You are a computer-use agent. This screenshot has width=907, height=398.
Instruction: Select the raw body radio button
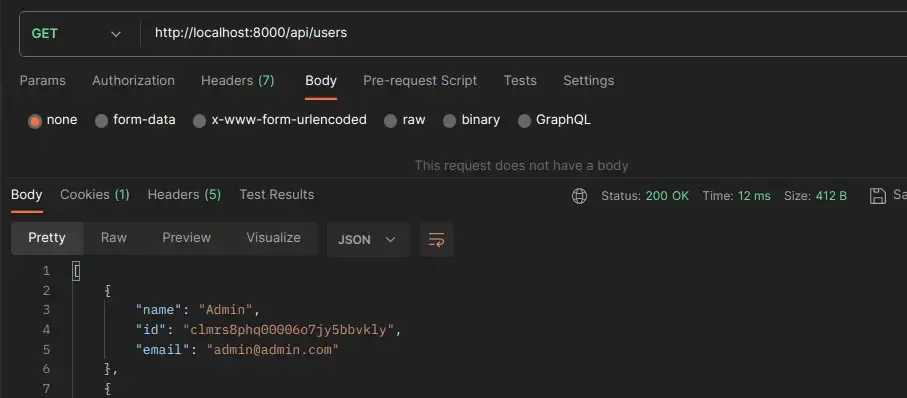[x=391, y=121]
